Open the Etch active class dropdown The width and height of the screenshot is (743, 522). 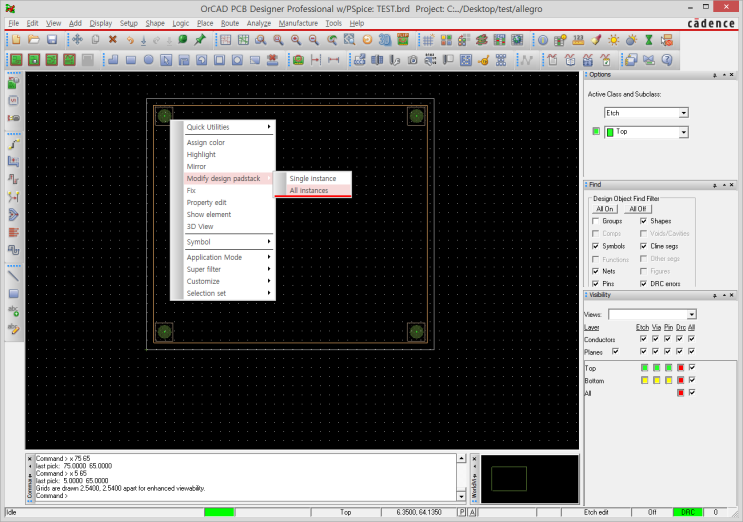[683, 113]
